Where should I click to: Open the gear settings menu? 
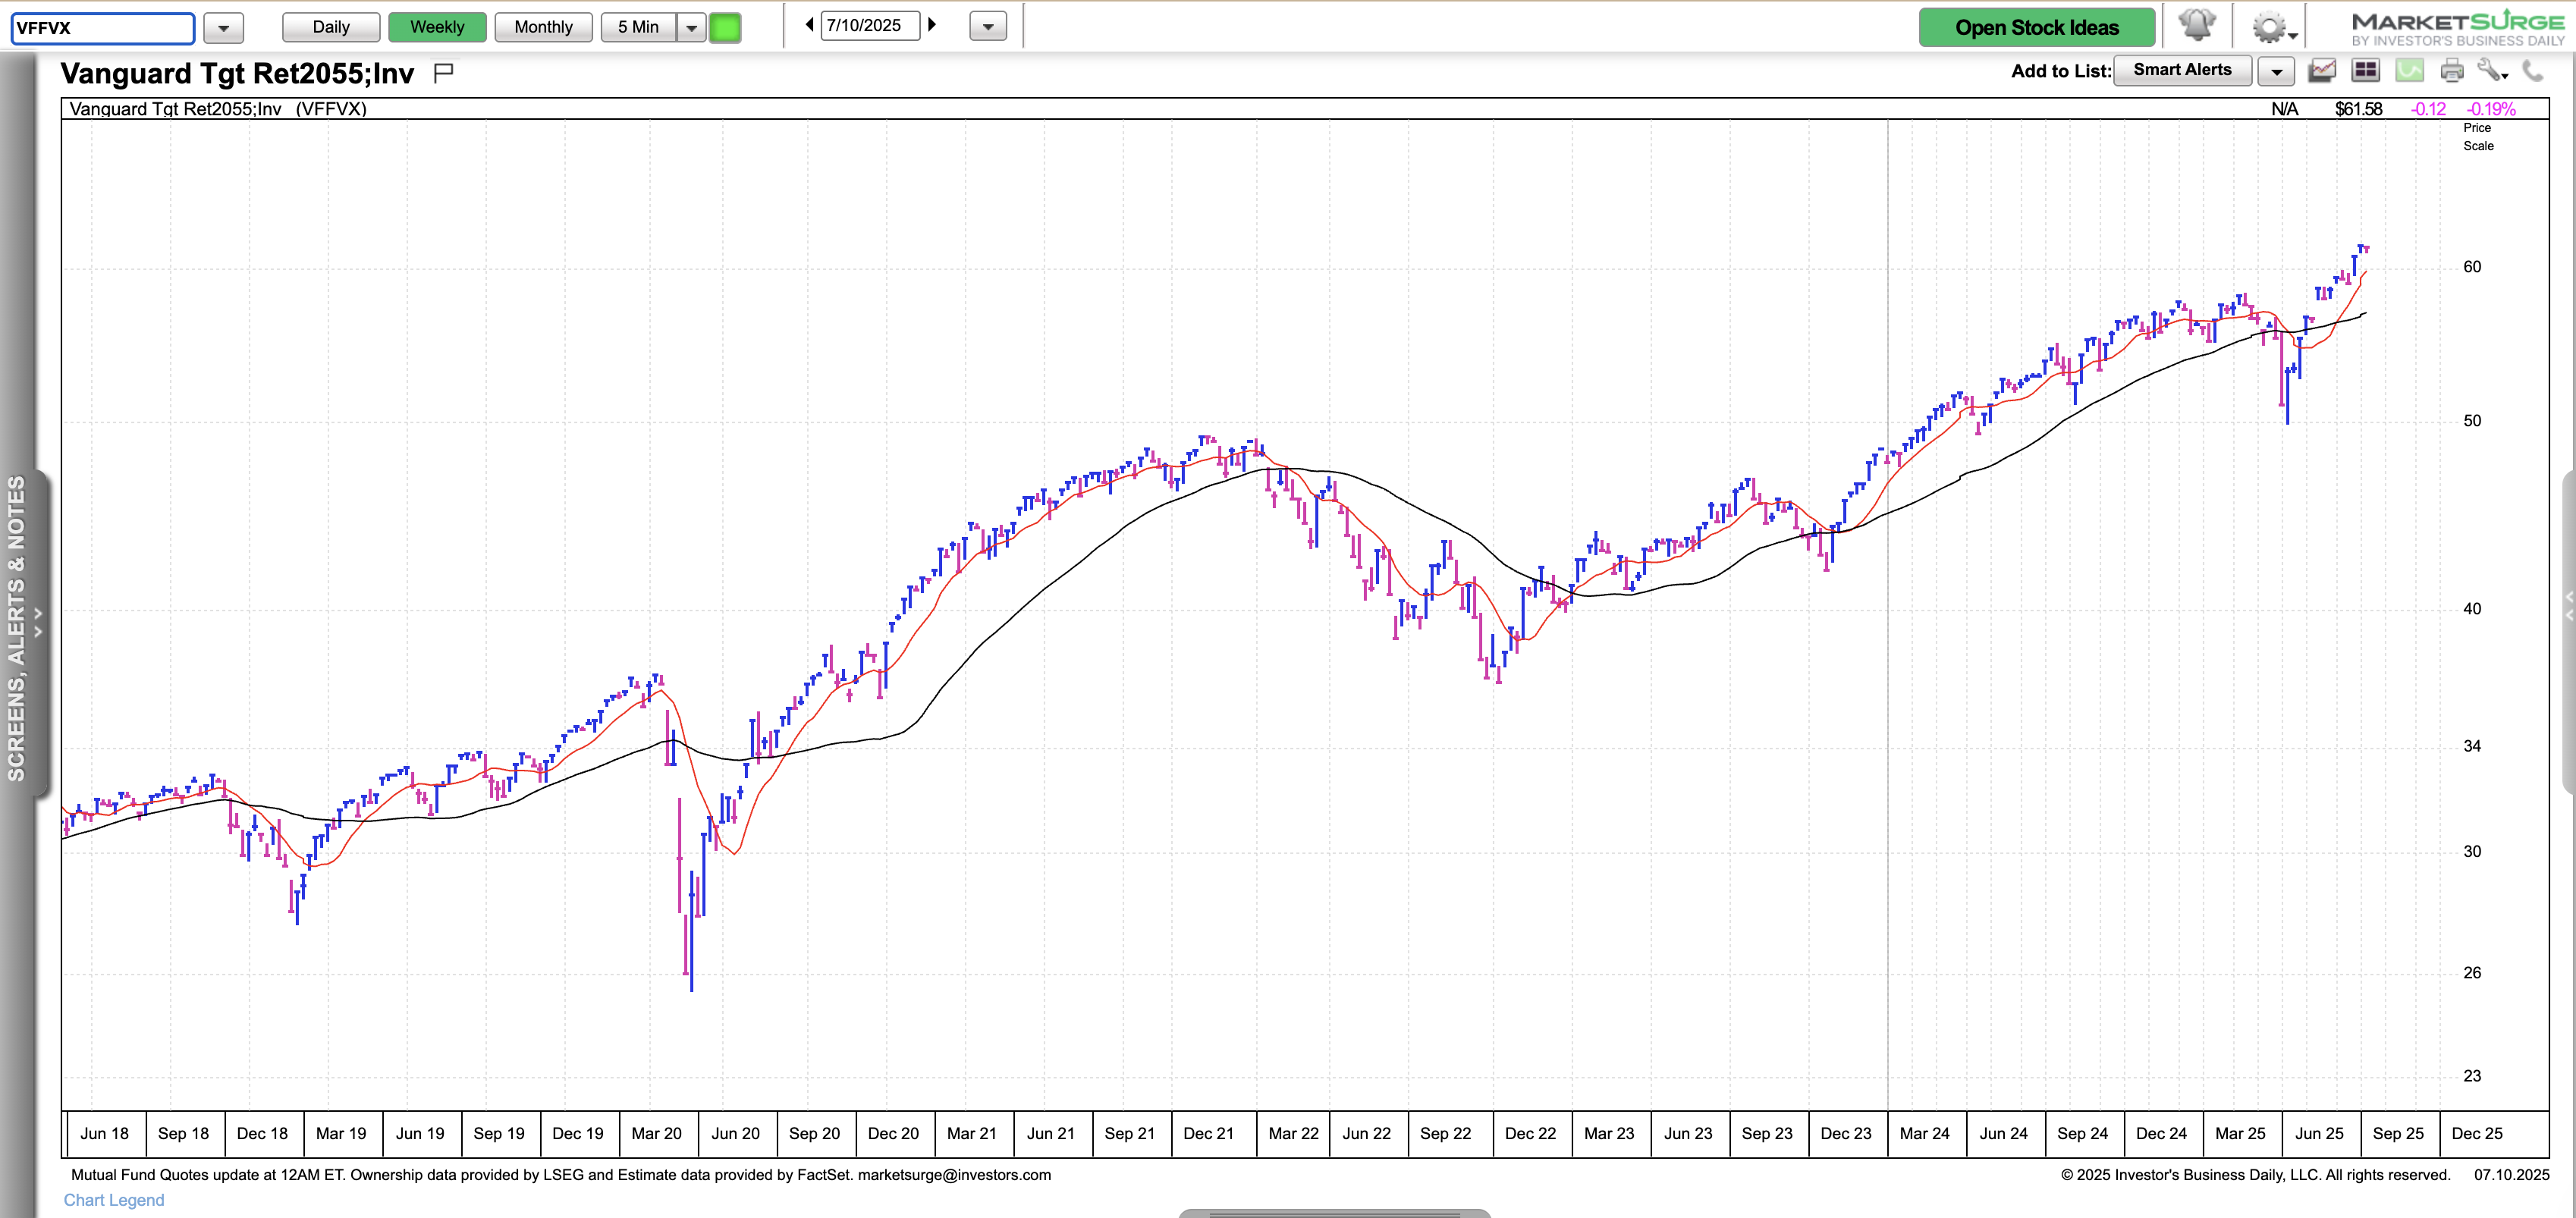(x=2270, y=28)
